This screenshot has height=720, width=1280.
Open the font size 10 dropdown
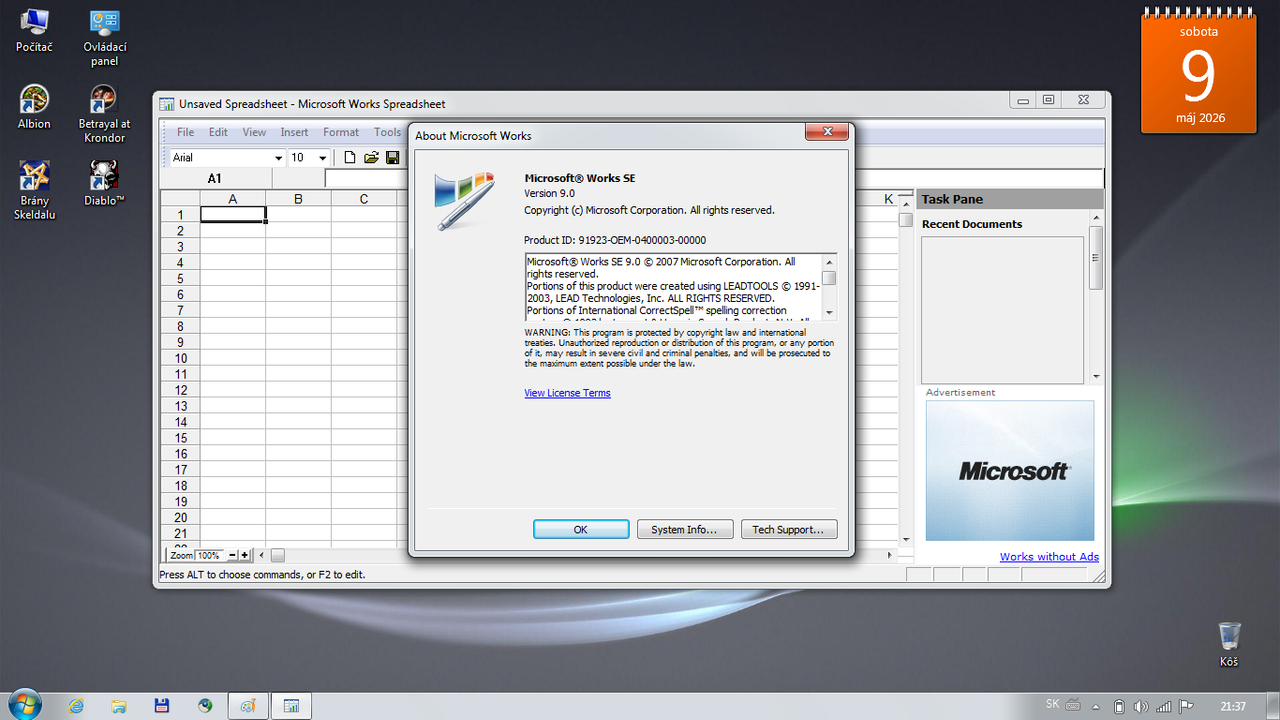pyautogui.click(x=322, y=158)
